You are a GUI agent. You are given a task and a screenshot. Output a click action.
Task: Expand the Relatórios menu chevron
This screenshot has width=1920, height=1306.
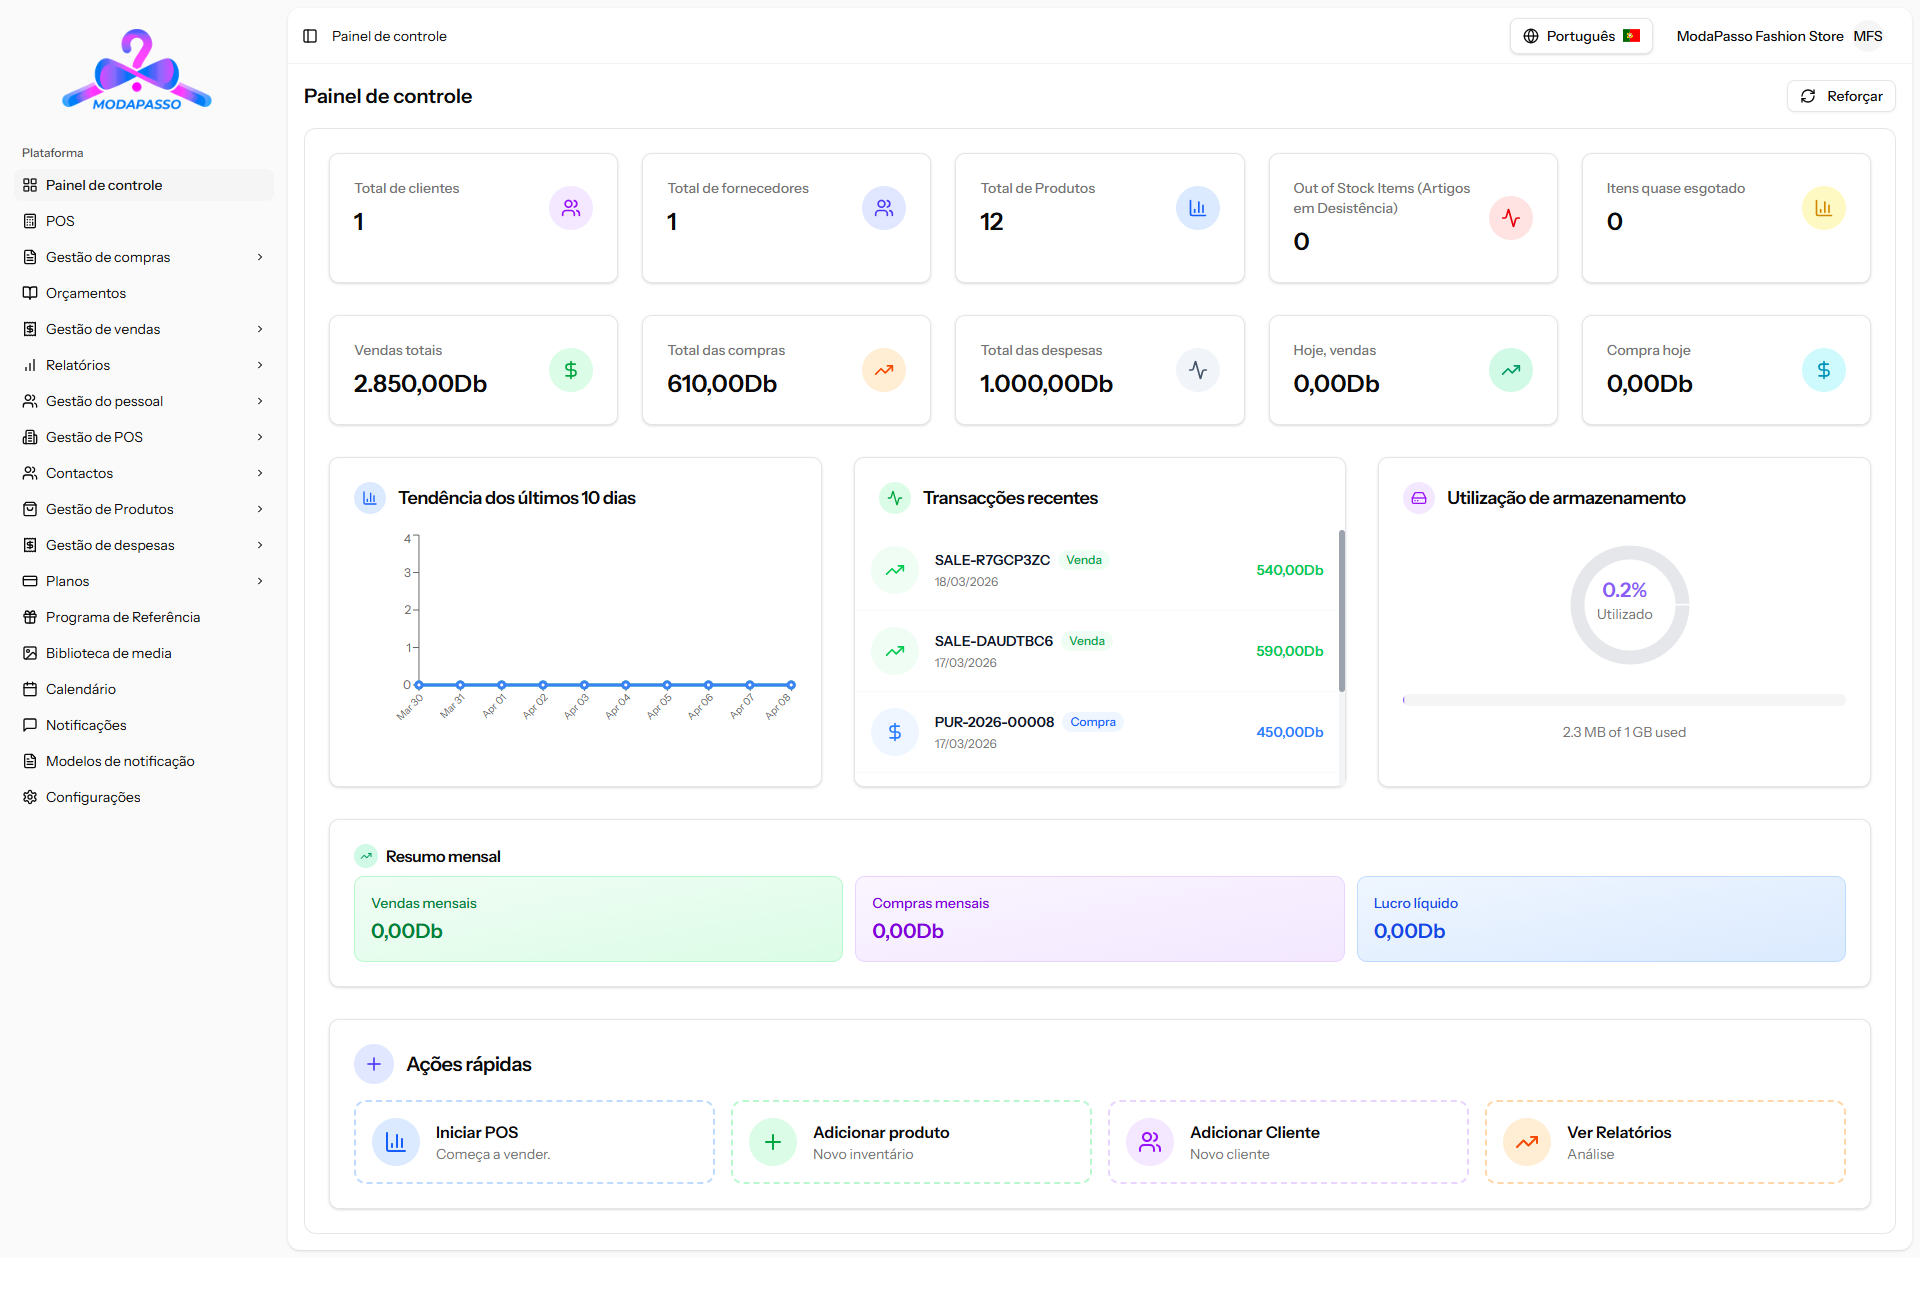(260, 365)
